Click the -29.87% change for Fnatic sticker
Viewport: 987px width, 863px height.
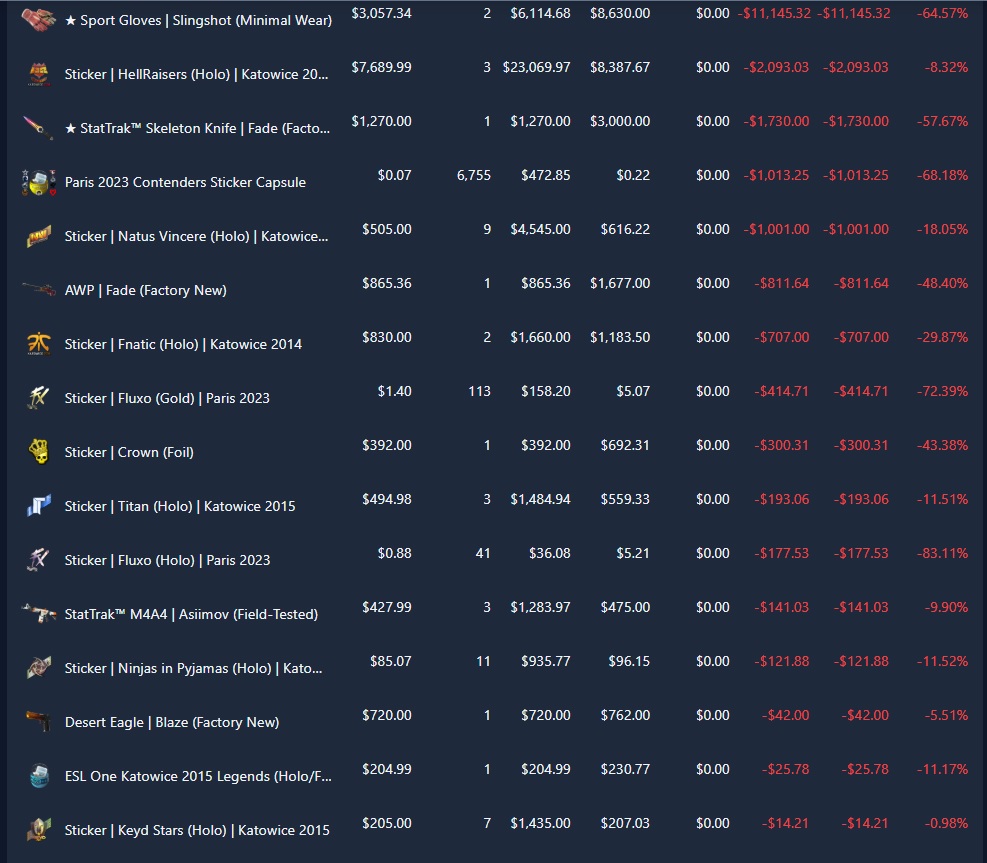pyautogui.click(x=942, y=337)
